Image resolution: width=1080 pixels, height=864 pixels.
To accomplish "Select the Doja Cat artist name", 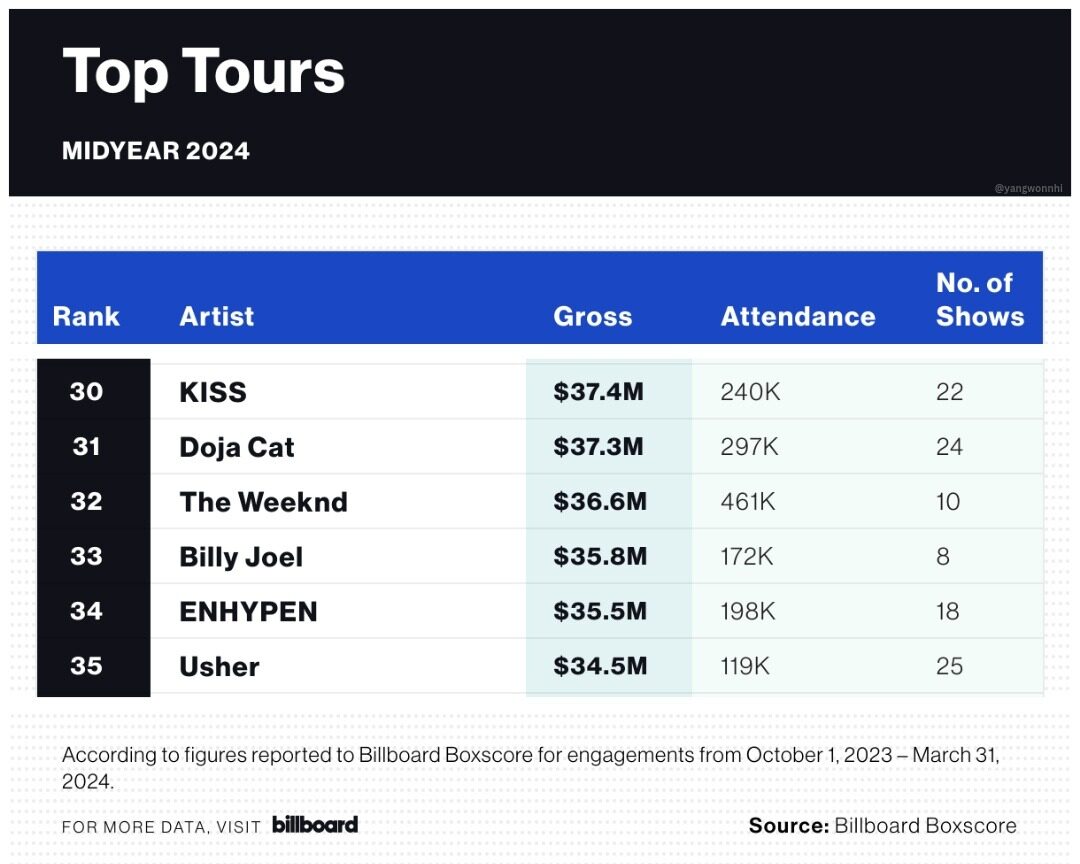I will (x=237, y=447).
